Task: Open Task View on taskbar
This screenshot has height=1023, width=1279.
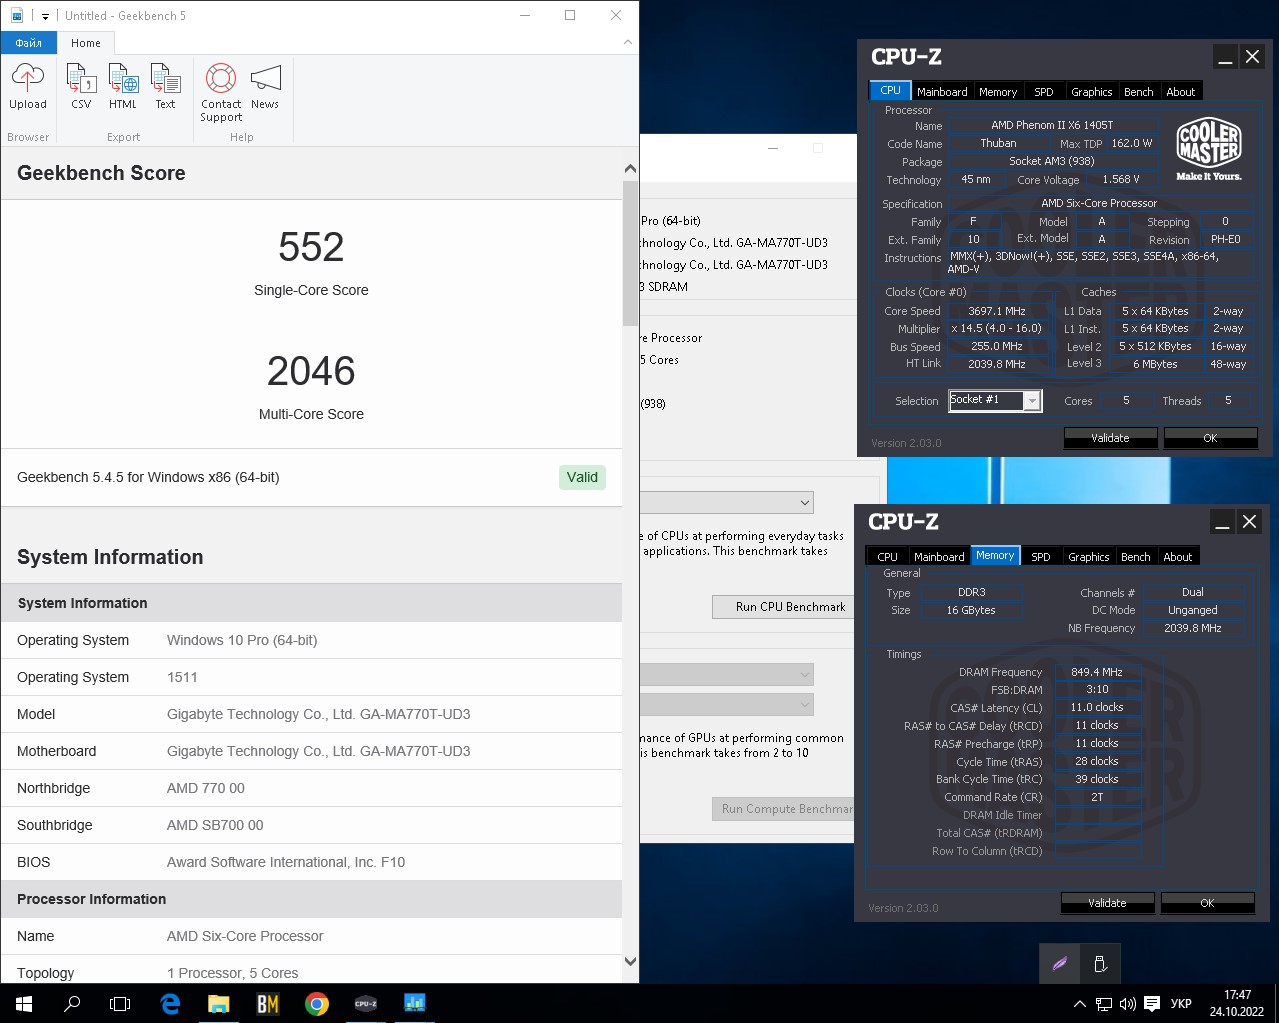Action: (x=120, y=1003)
